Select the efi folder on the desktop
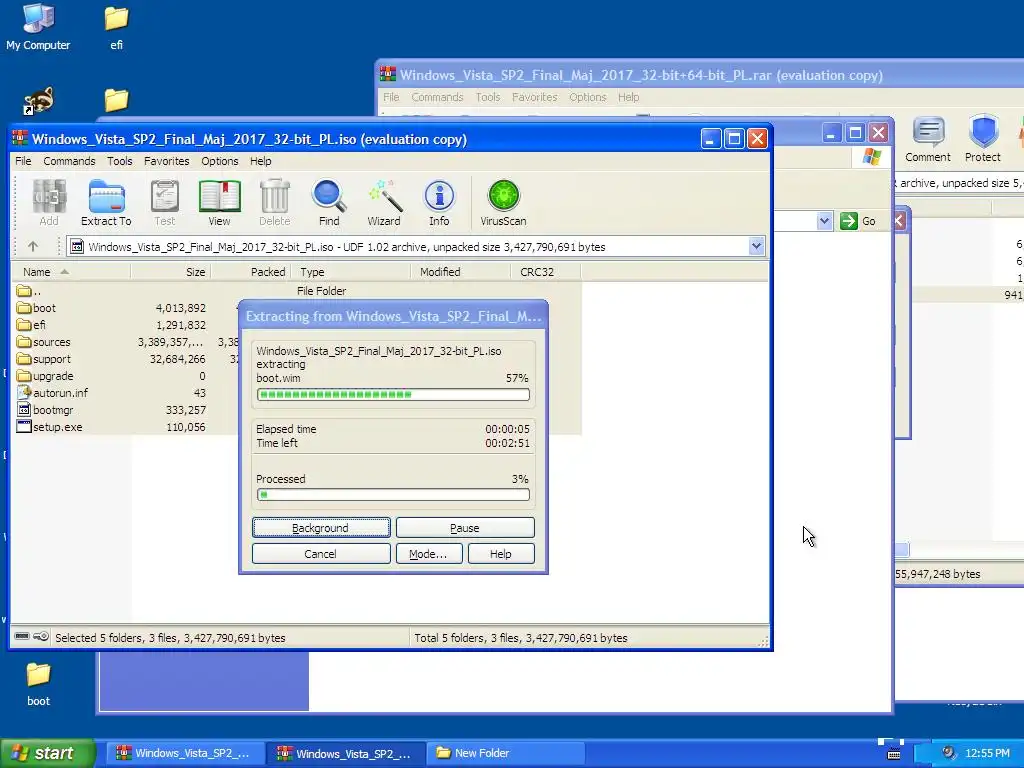 (116, 29)
